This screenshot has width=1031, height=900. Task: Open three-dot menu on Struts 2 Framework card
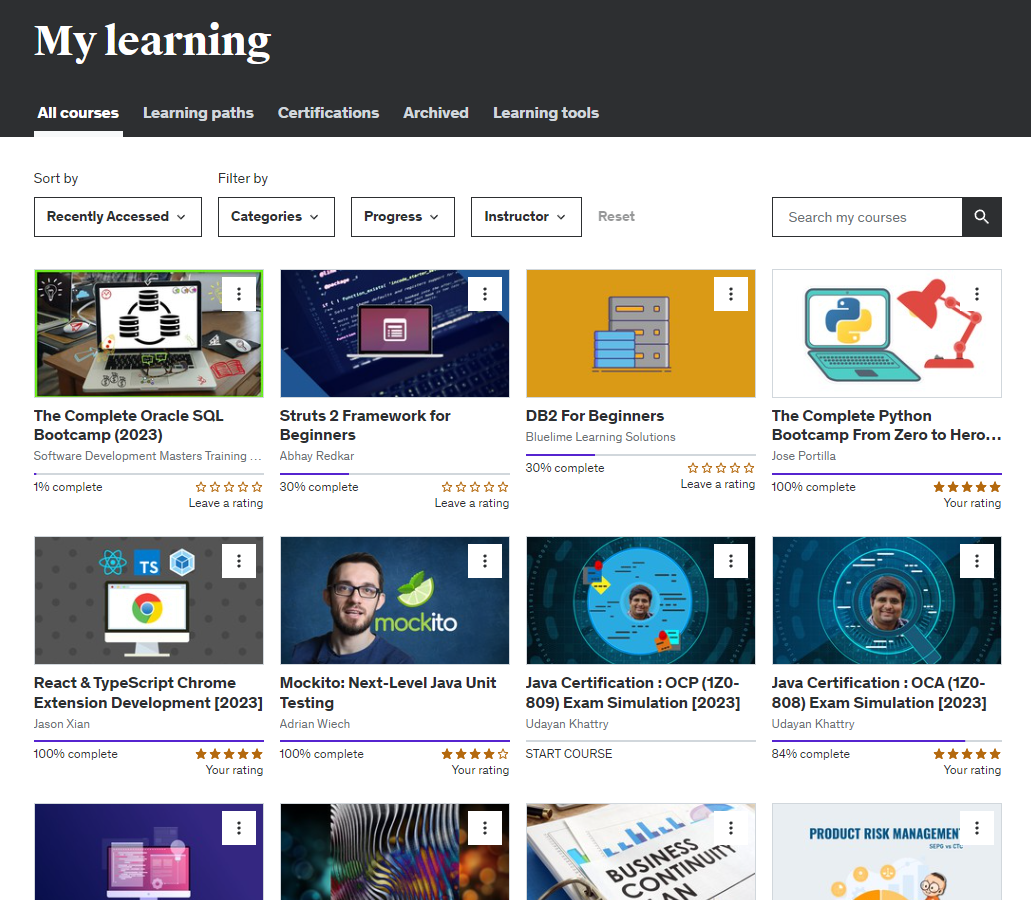point(485,294)
